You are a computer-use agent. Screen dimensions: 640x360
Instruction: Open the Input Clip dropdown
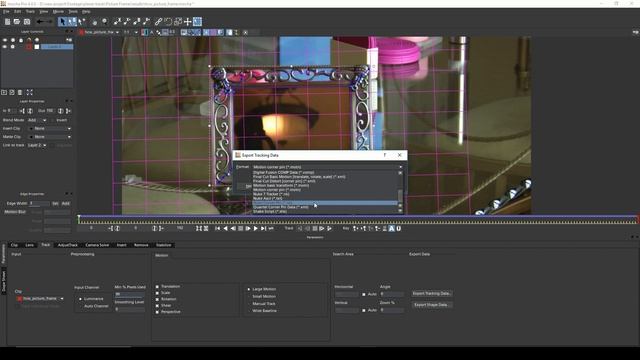click(x=40, y=299)
